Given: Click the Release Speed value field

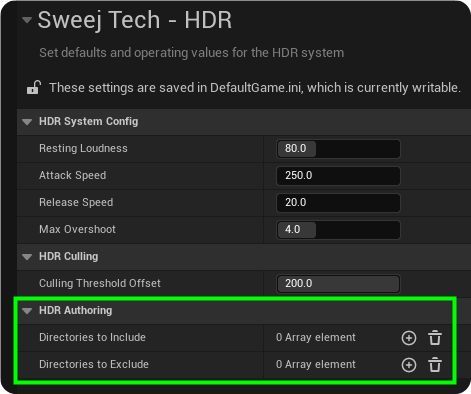Looking at the screenshot, I should [338, 203].
